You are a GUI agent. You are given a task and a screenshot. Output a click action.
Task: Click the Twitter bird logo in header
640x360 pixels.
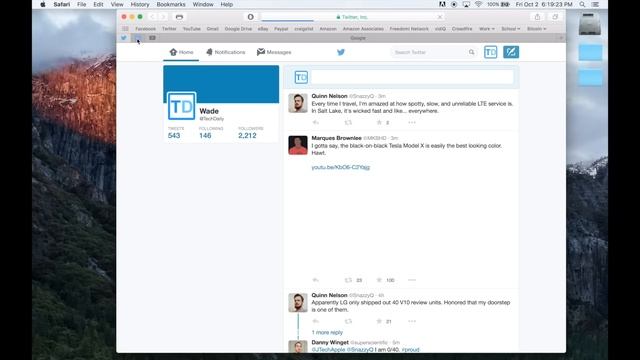tap(341, 52)
